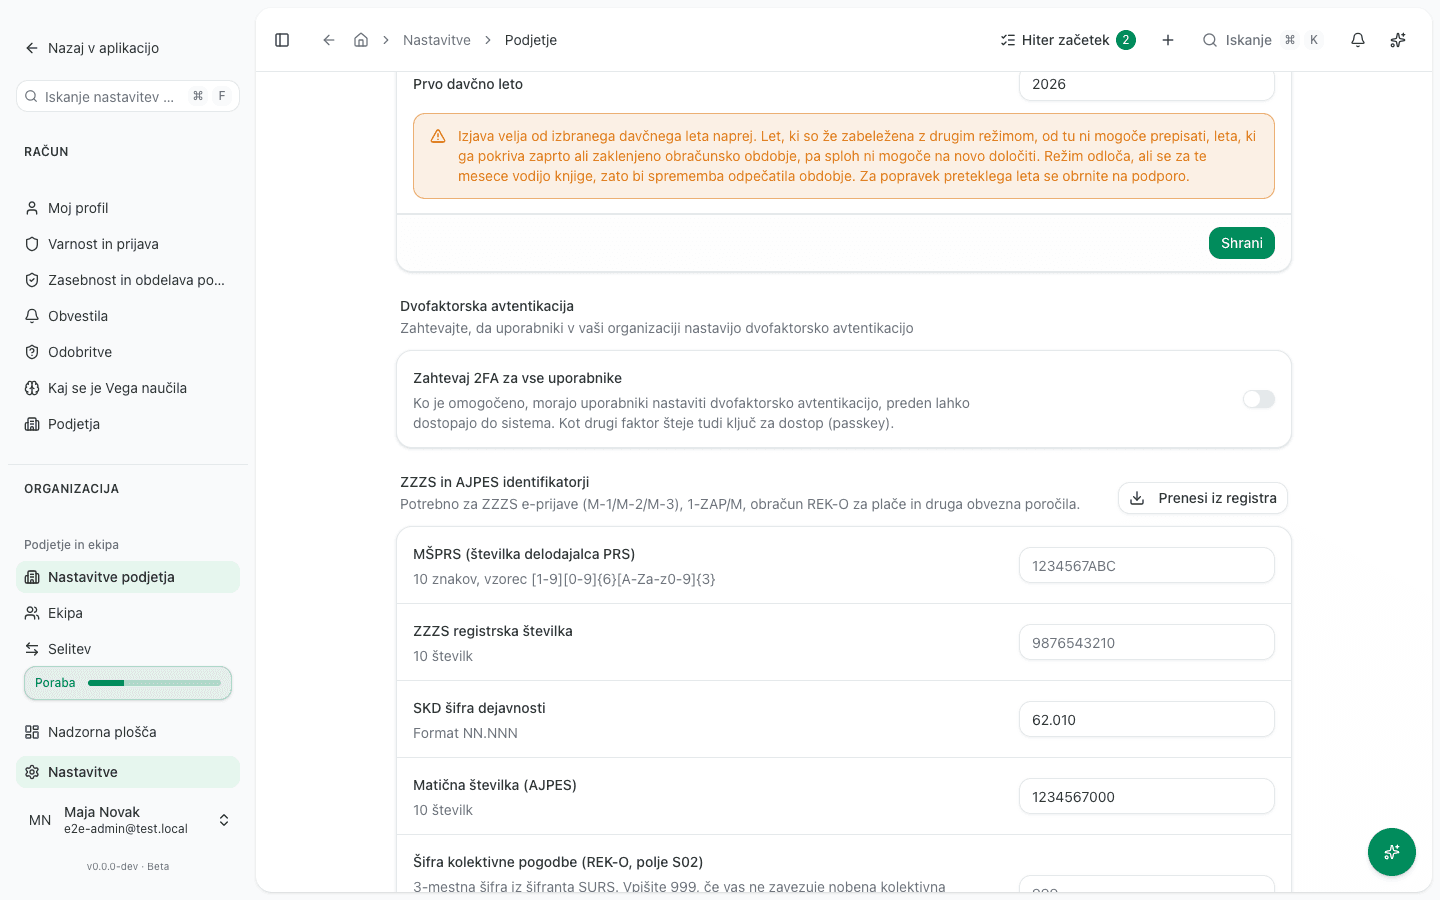The image size is (1440, 900).
Task: Focus the Iskanje nastavitev search field
Action: pyautogui.click(x=128, y=96)
